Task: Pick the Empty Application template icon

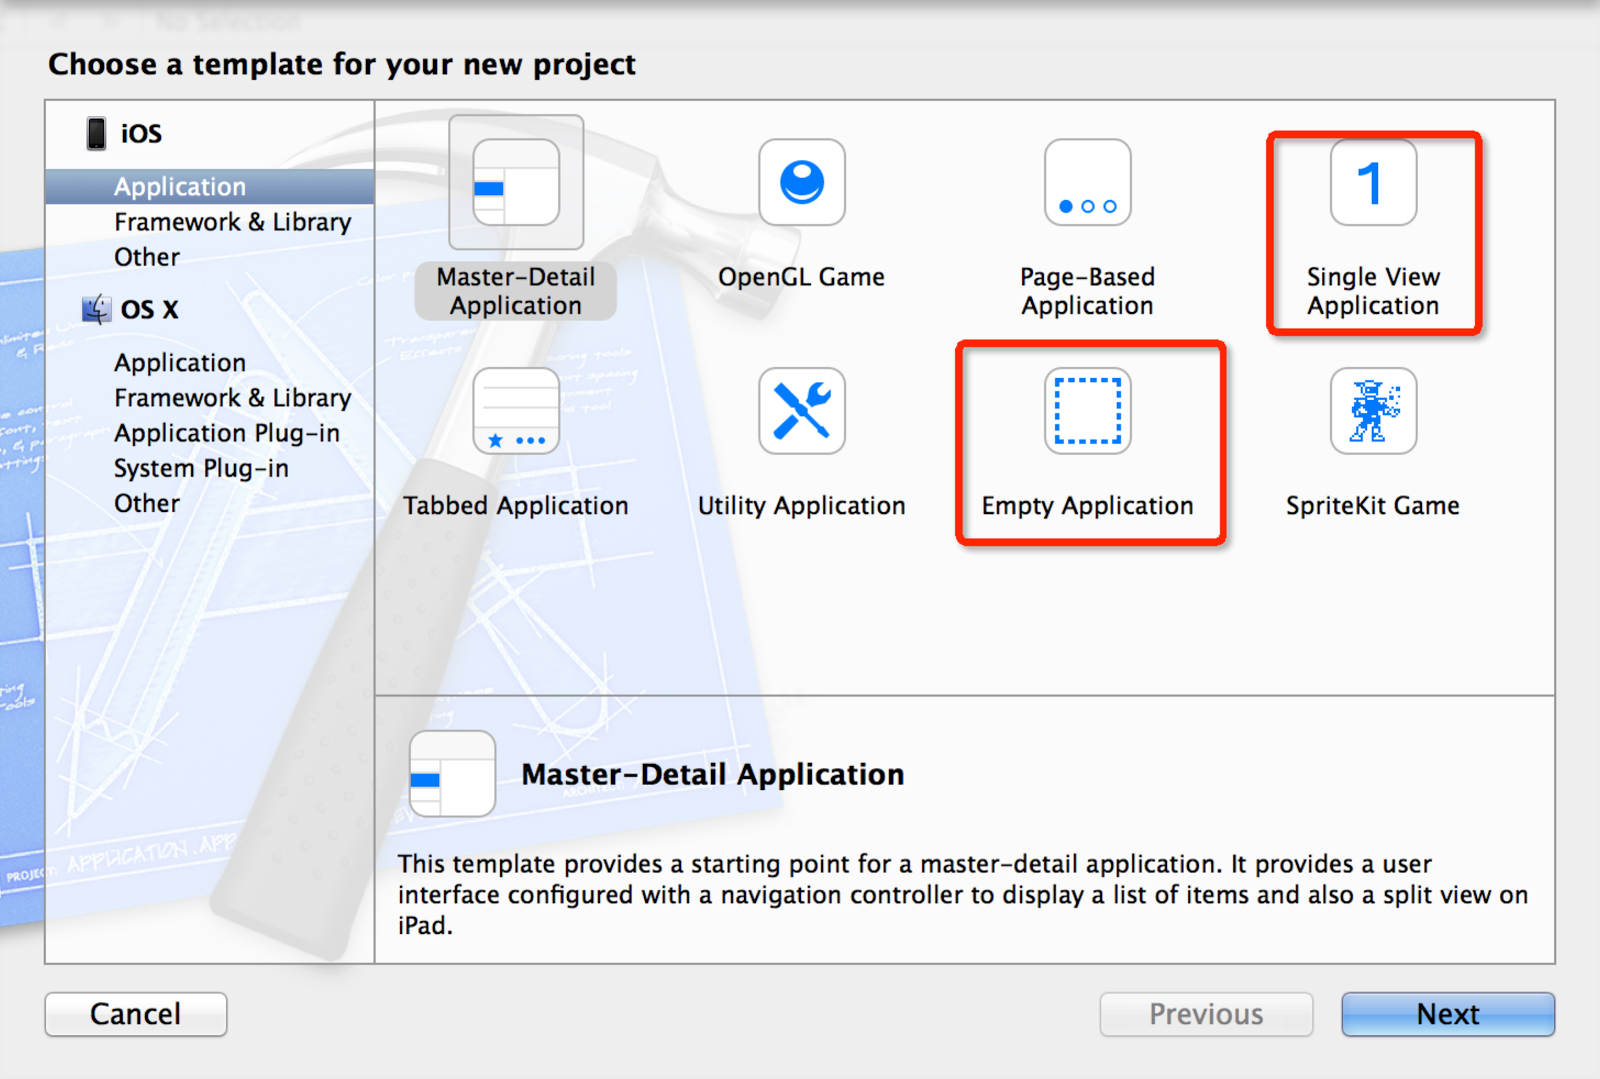Action: [1088, 411]
